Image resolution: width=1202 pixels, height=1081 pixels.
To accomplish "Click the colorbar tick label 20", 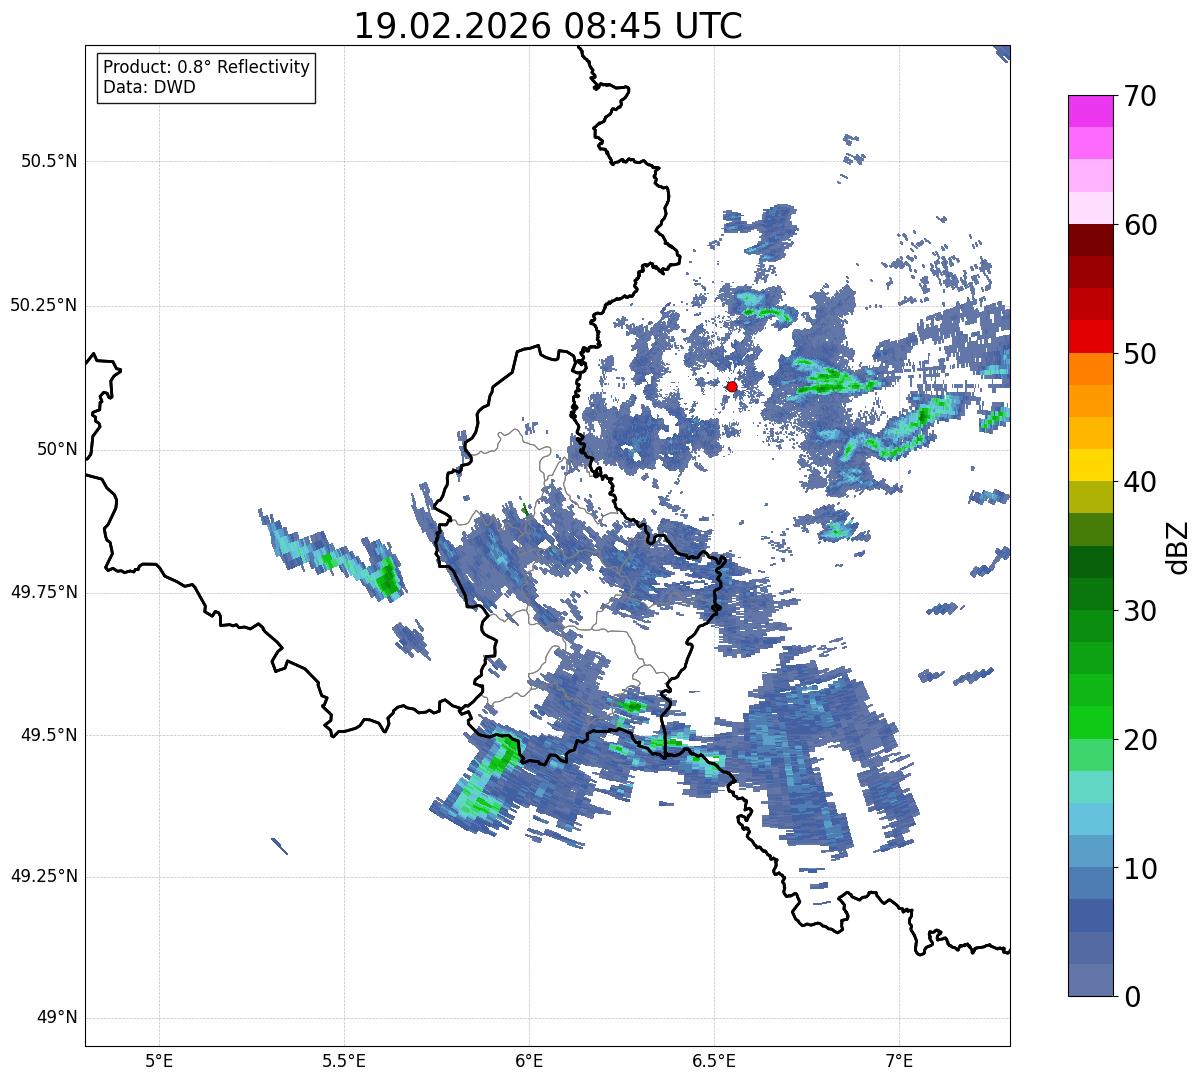I will click(x=1140, y=740).
